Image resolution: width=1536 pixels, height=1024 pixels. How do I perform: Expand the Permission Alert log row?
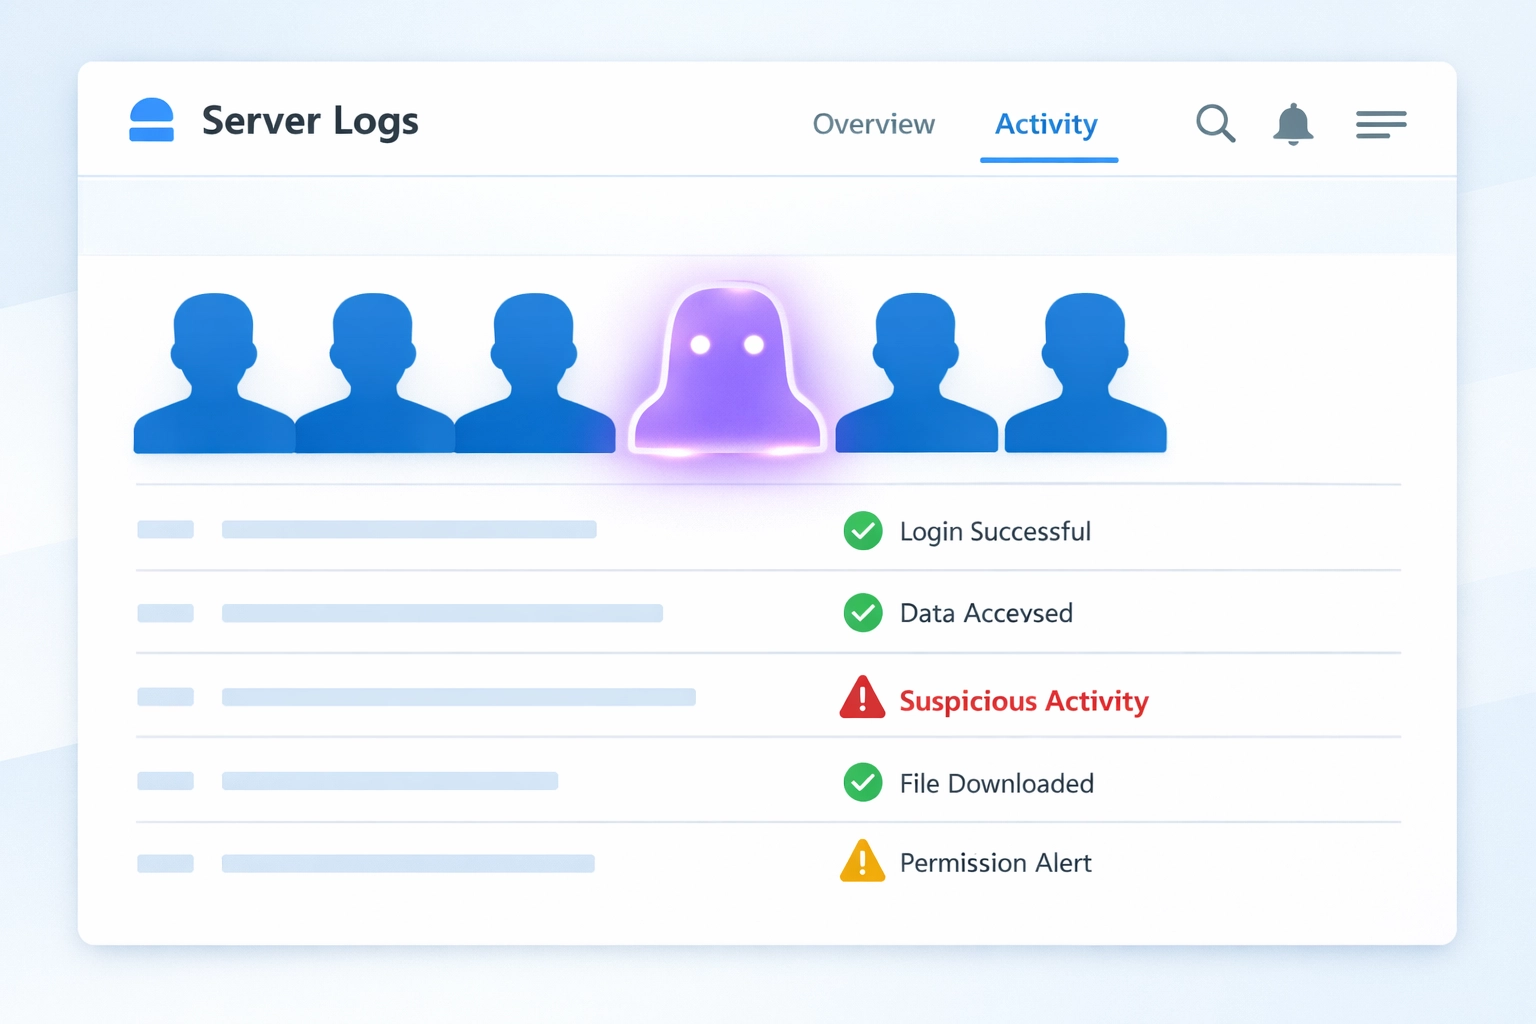point(408,861)
